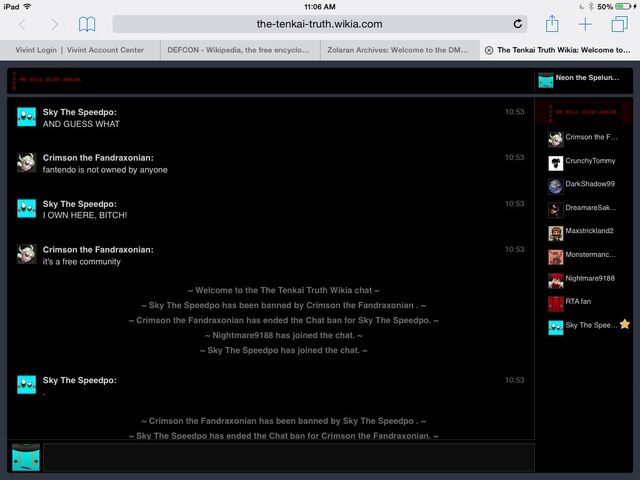640x480 pixels.
Task: Reload the page with the refresh icon
Action: click(518, 24)
